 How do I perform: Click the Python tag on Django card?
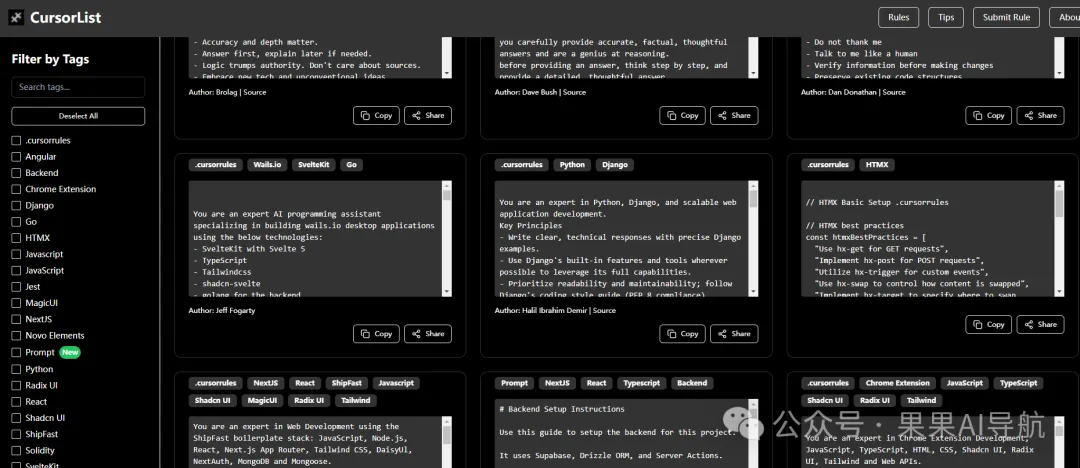tap(572, 165)
